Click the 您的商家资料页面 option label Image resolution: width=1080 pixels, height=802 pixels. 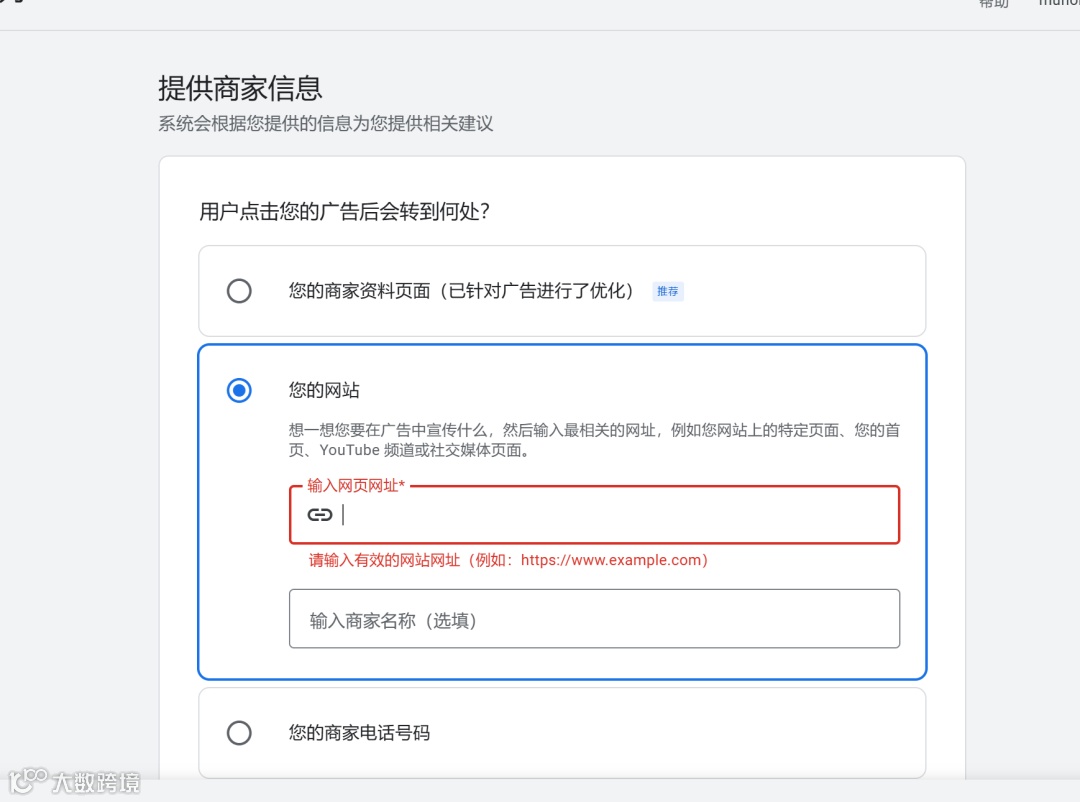(x=461, y=291)
